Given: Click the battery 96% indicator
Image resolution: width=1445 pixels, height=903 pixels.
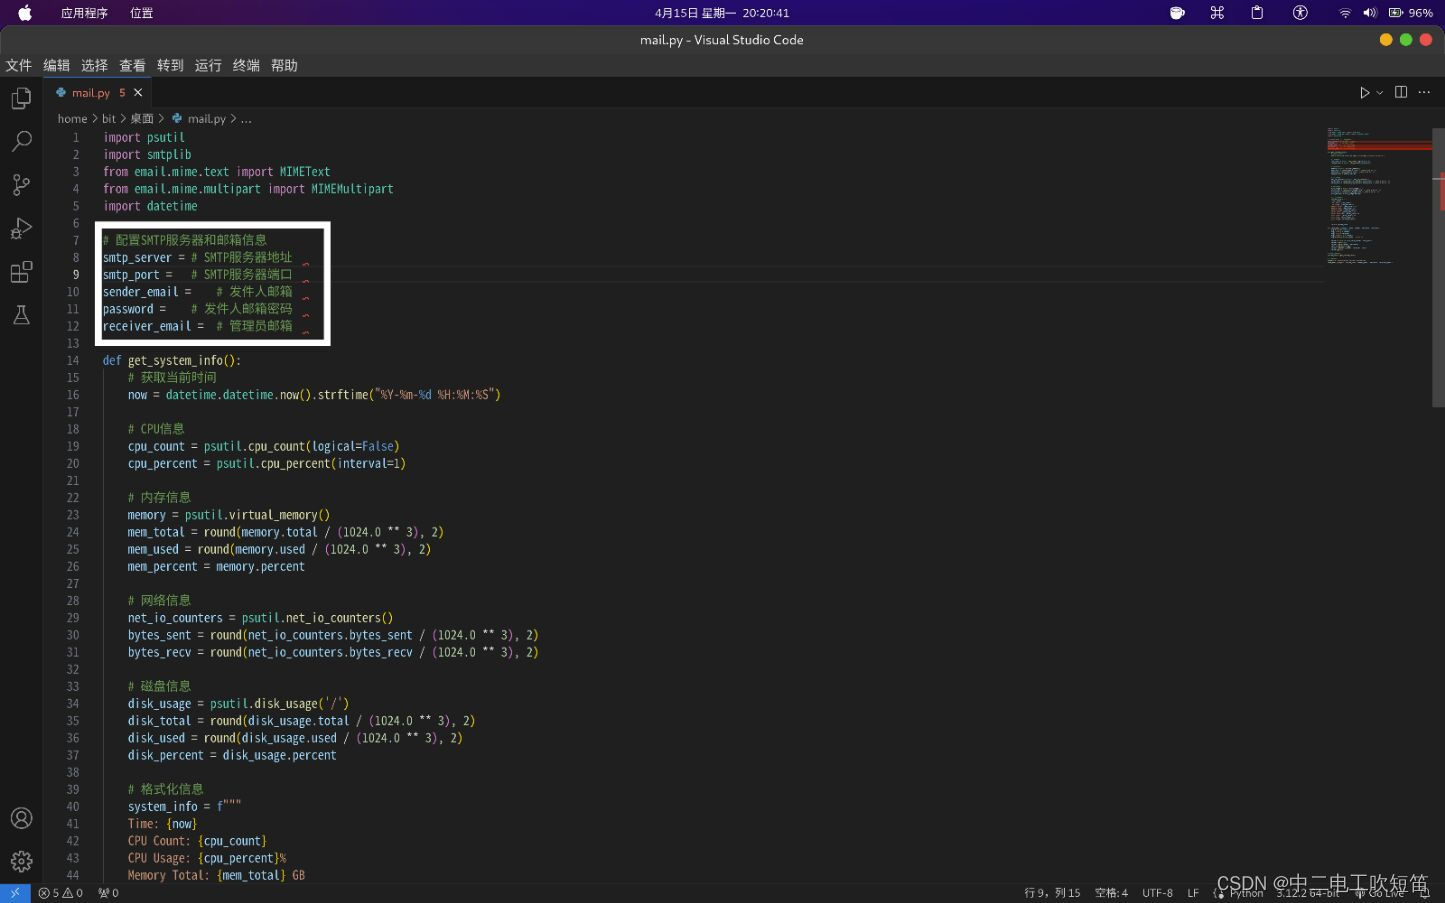Looking at the screenshot, I should [x=1410, y=13].
